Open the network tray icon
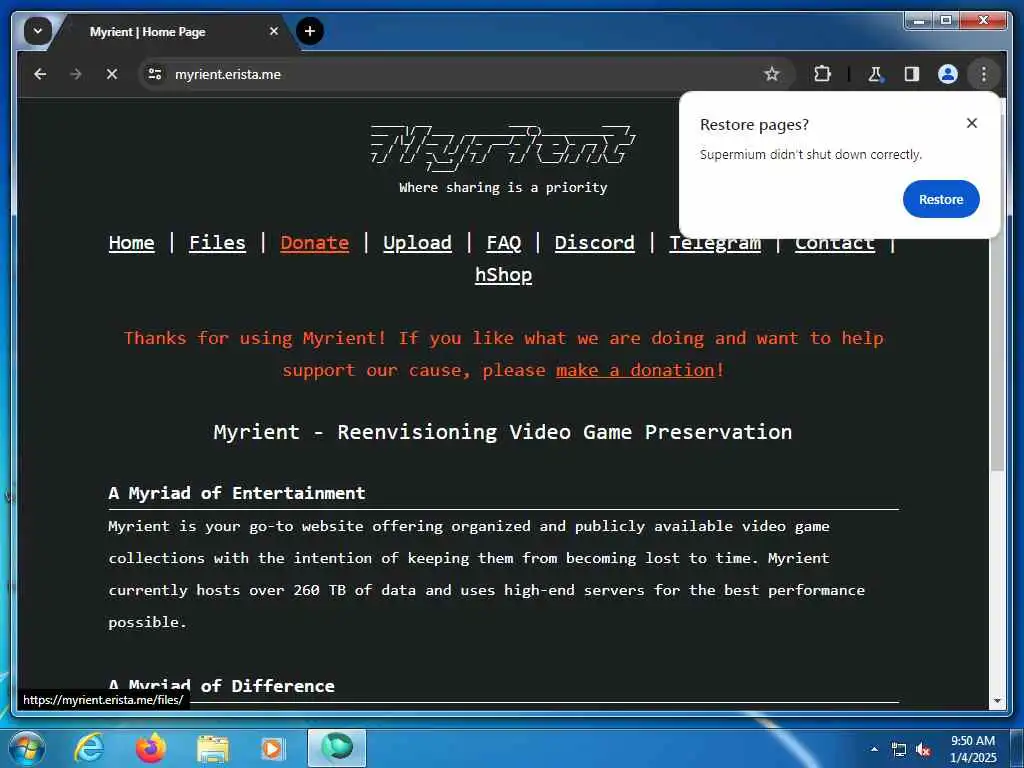Viewport: 1024px width, 768px height. [x=899, y=750]
